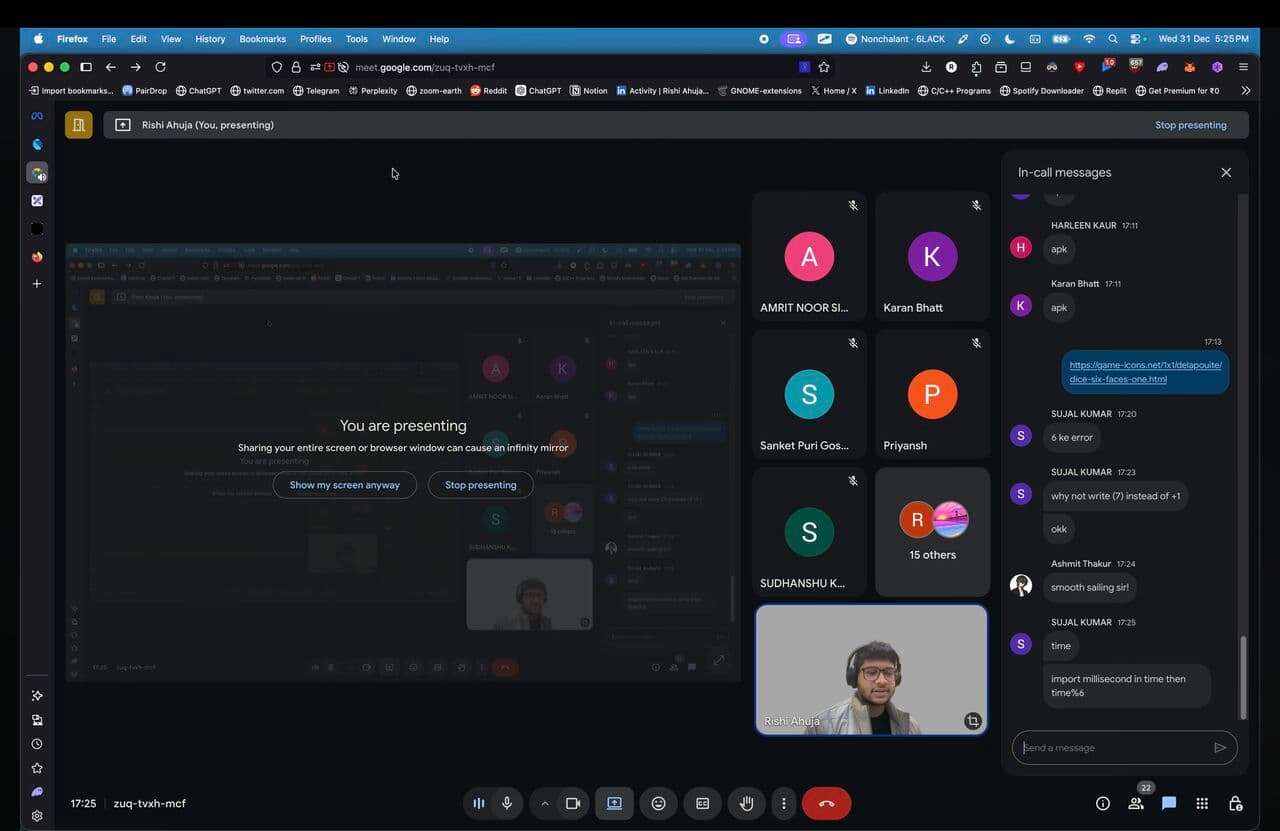This screenshot has height=831, width=1280.
Task: Open the sidebar history clock icon
Action: (37, 744)
